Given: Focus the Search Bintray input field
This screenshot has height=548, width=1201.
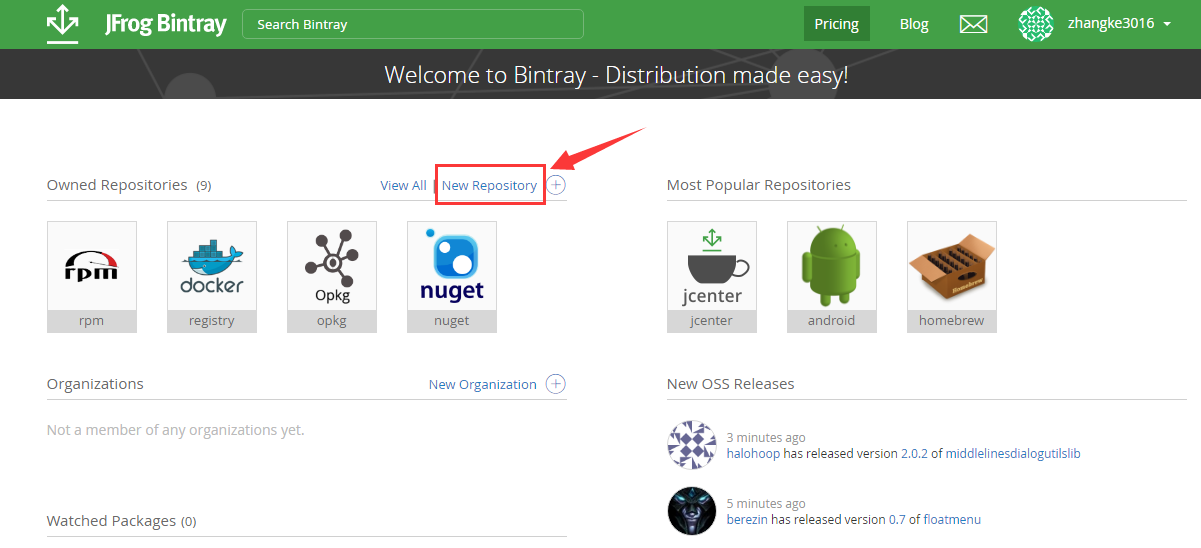Looking at the screenshot, I should tap(412, 24).
